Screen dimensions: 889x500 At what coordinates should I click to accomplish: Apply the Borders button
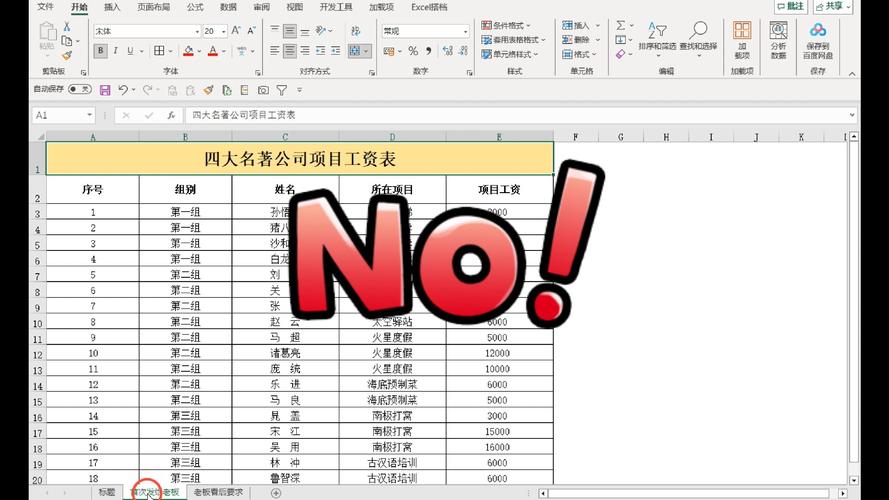pyautogui.click(x=159, y=51)
